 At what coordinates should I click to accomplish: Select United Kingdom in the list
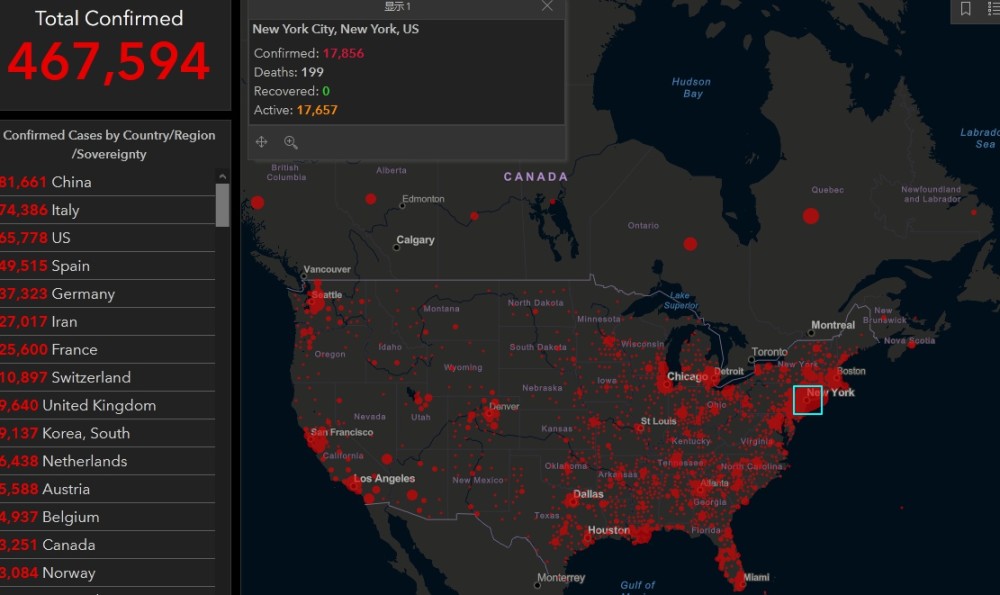(98, 405)
